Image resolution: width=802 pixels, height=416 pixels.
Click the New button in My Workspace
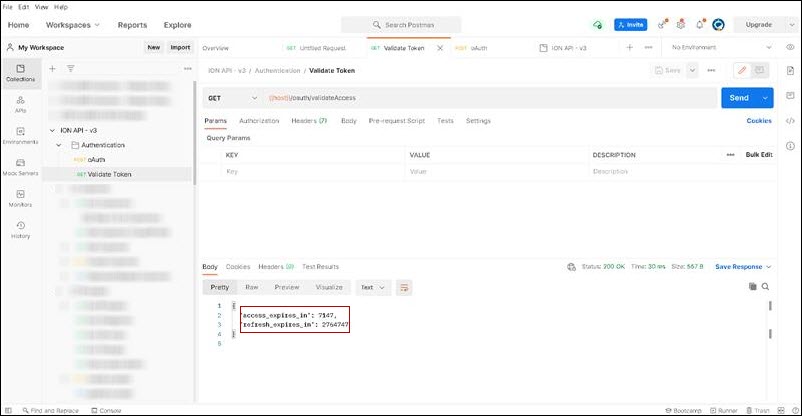click(153, 47)
